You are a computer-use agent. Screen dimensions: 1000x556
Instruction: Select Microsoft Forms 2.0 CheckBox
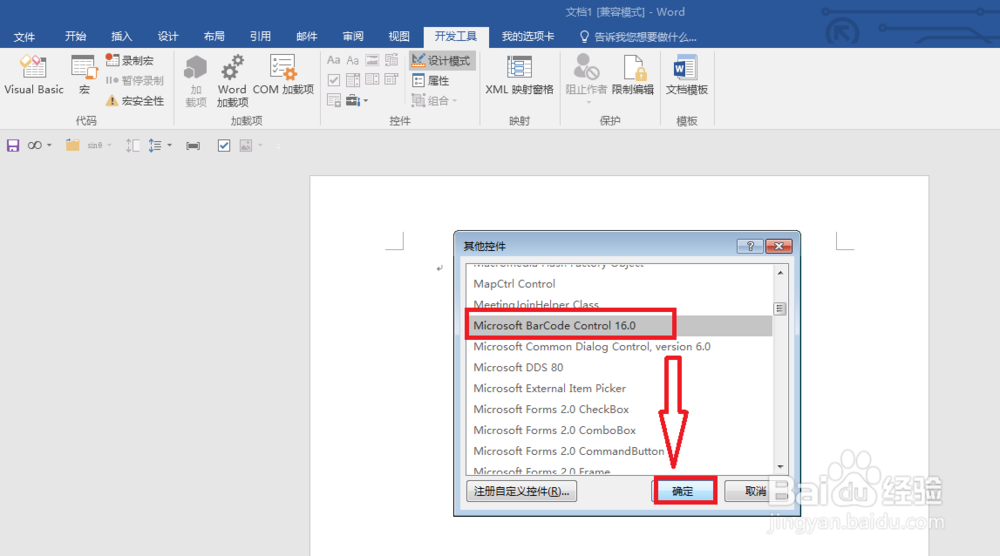point(619,409)
